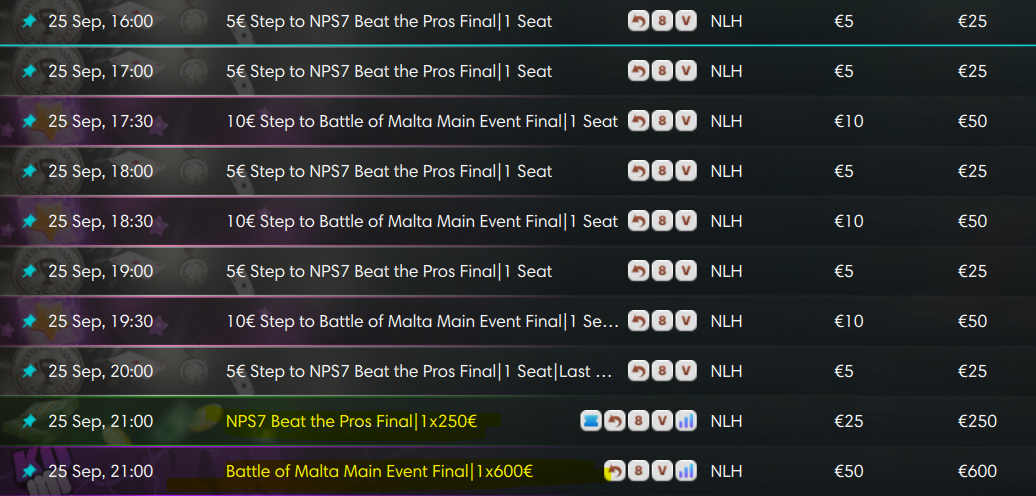Click the re-entry arrow icon on the 18:00 row
The width and height of the screenshot is (1036, 496).
638,171
